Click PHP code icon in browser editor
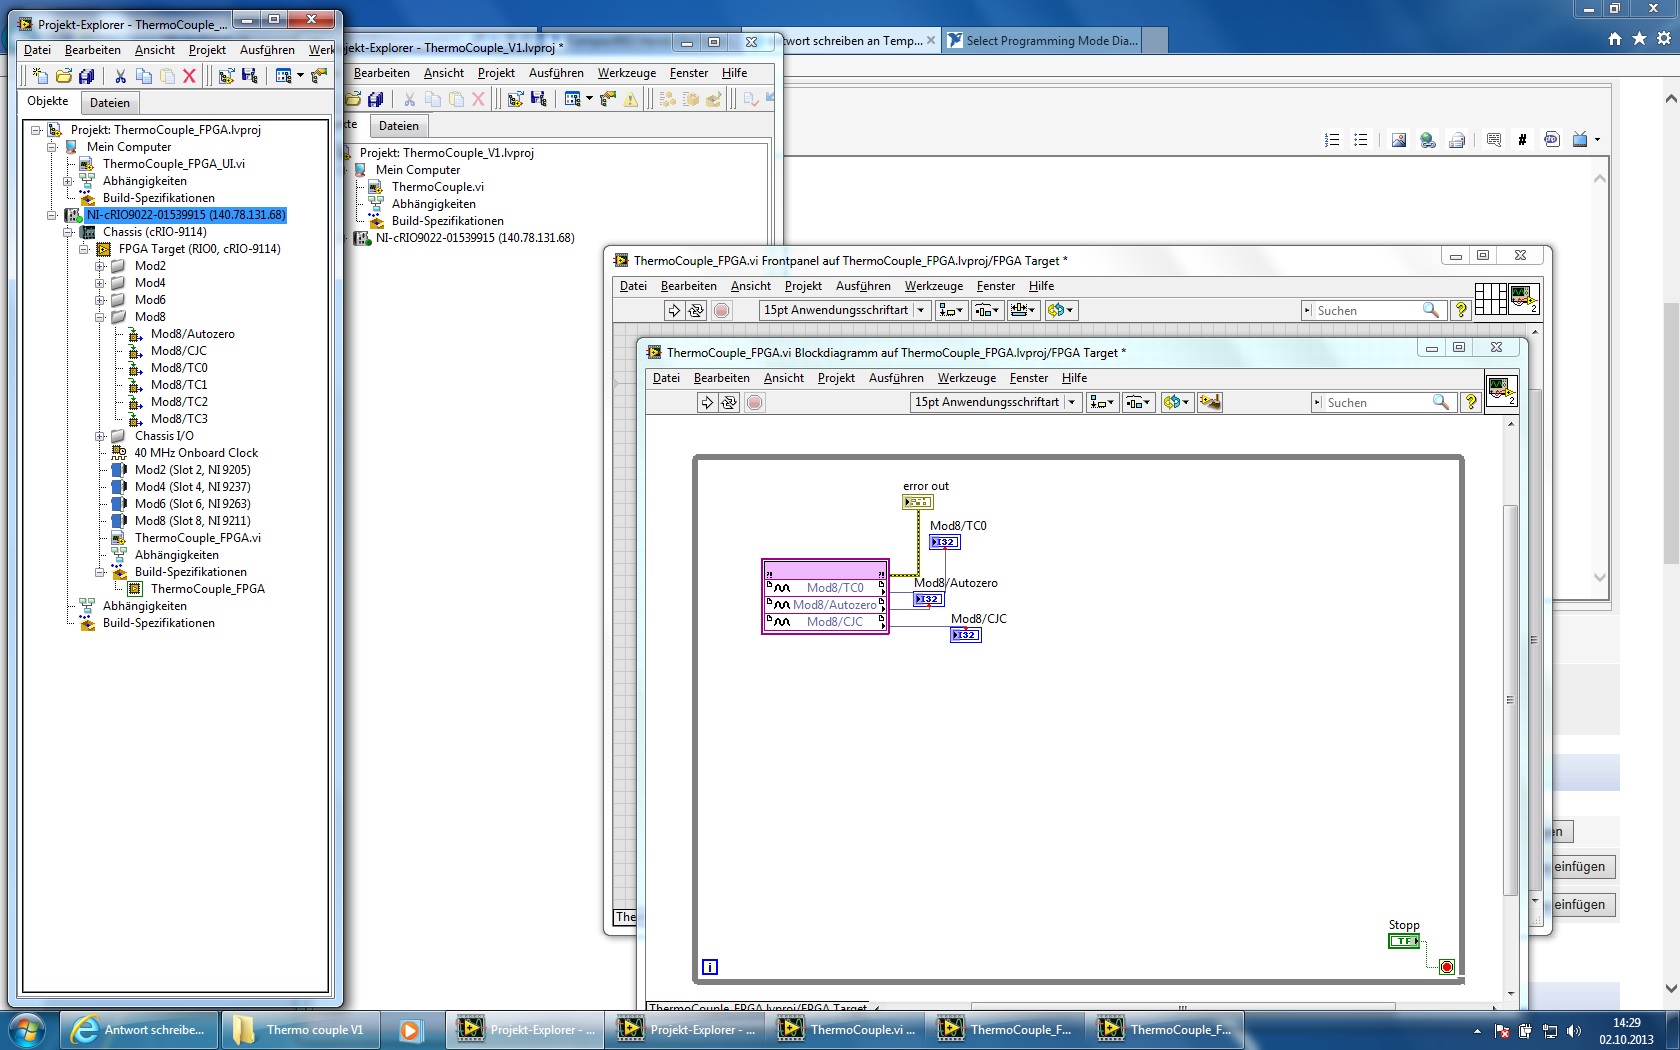 coord(1552,140)
